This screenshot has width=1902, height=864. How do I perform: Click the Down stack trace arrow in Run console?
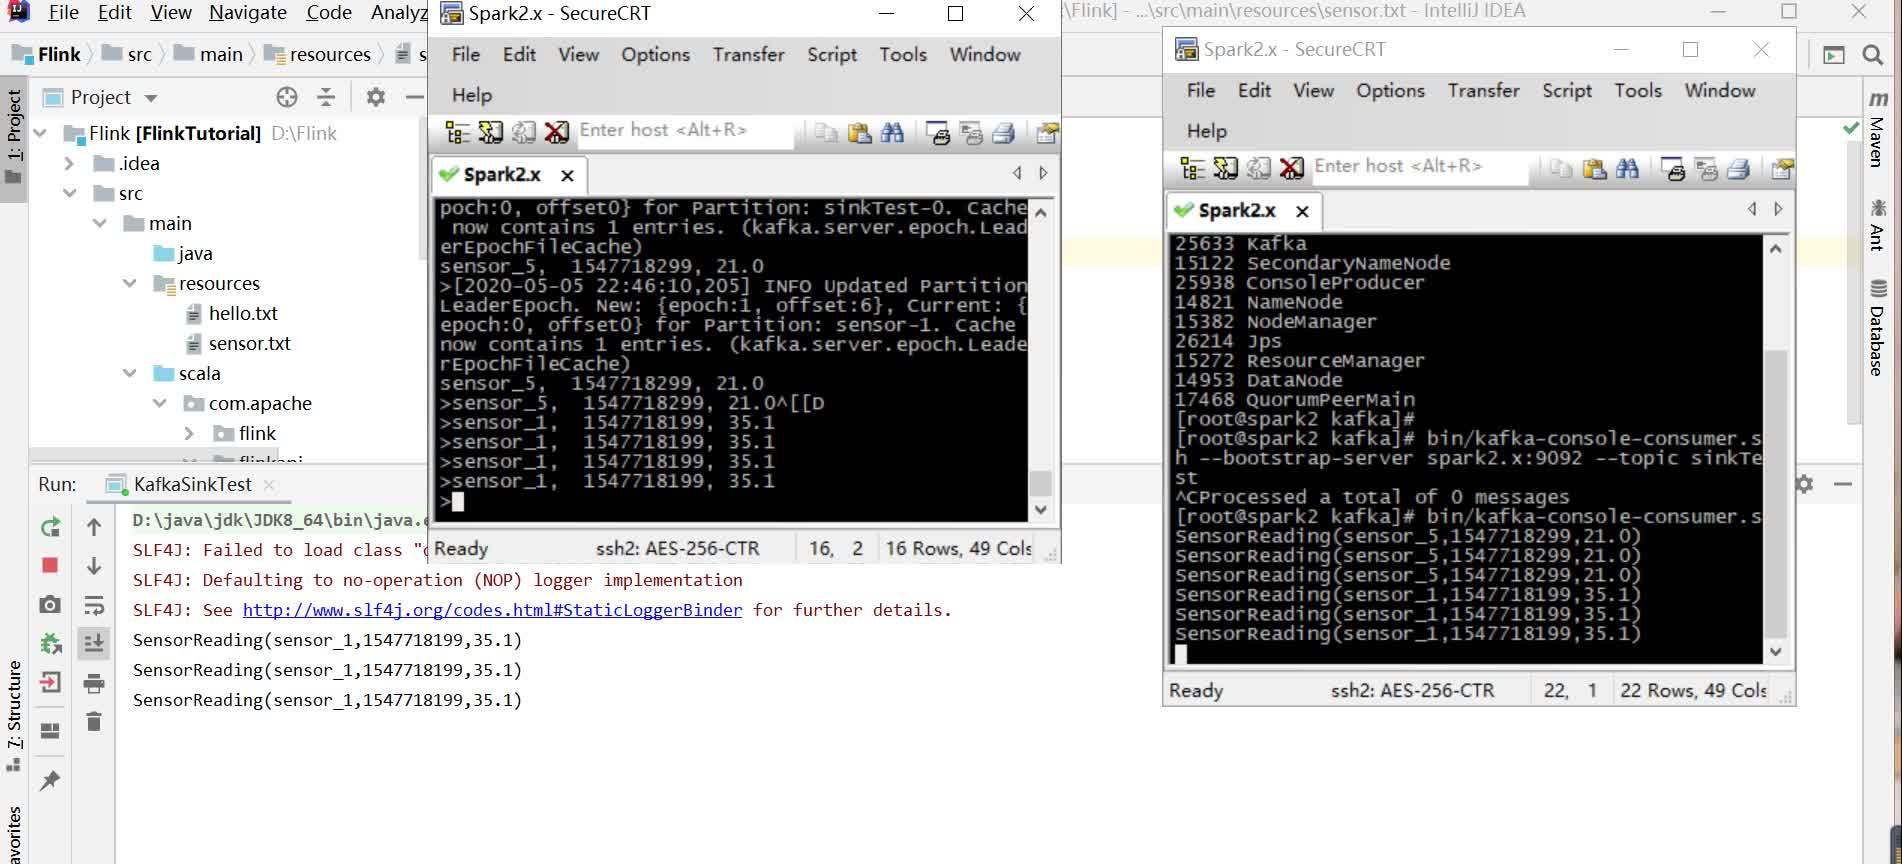[94, 565]
